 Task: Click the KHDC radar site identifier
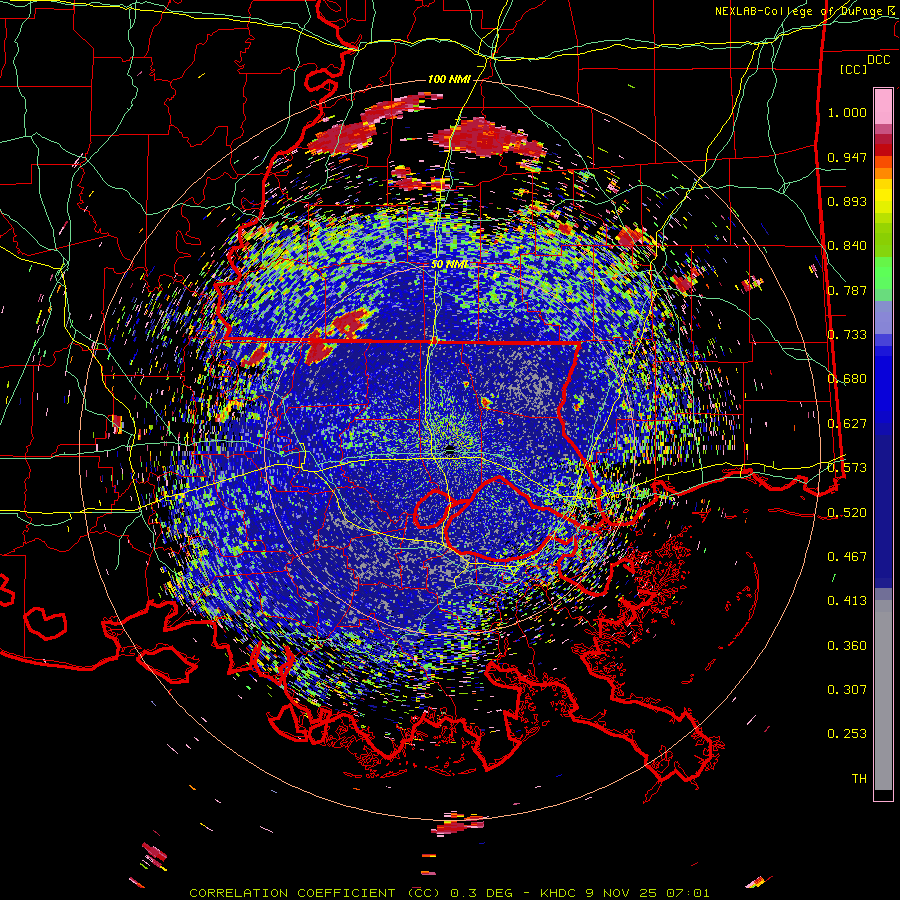coord(557,893)
